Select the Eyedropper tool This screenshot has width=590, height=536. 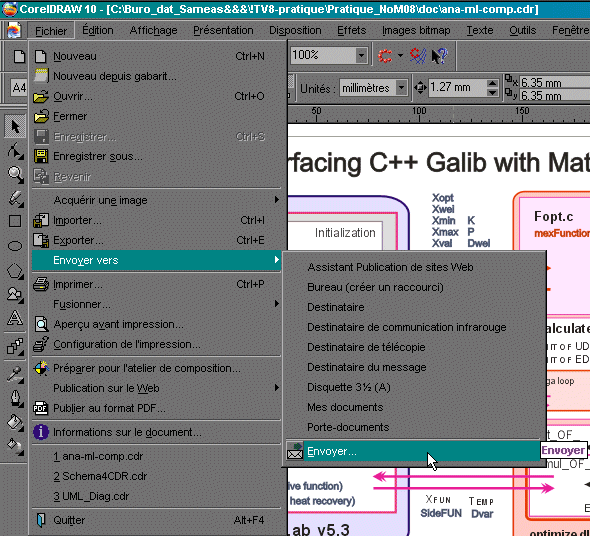[15, 374]
